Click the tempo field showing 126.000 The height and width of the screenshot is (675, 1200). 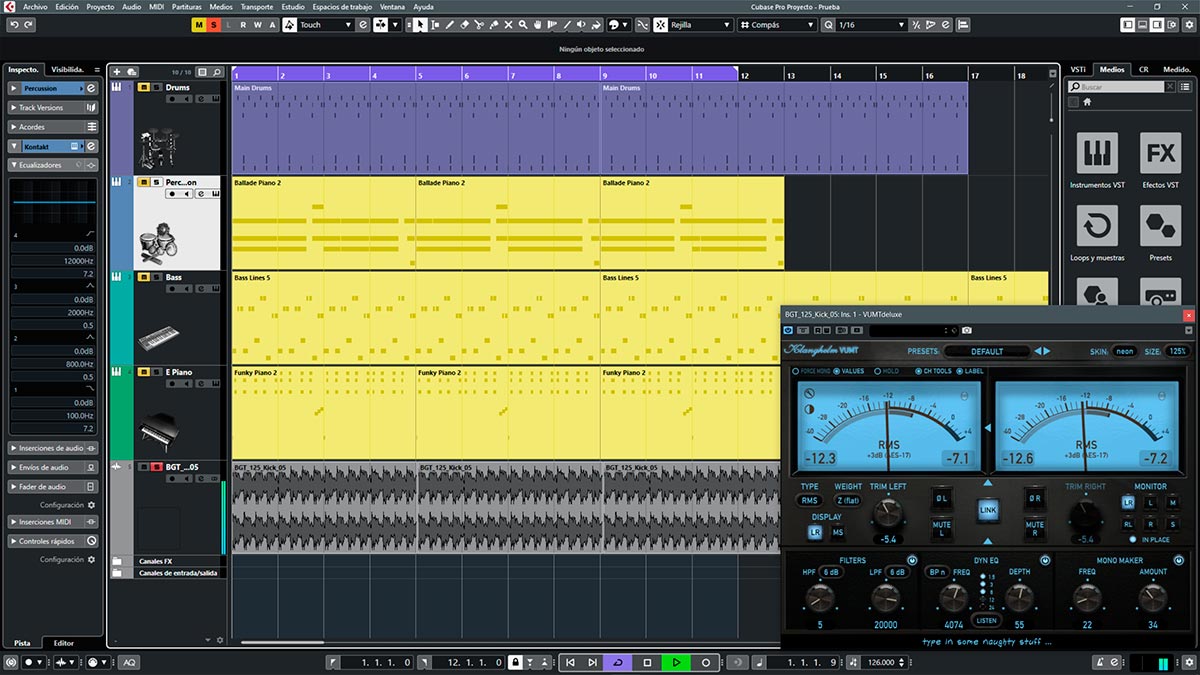click(x=880, y=662)
